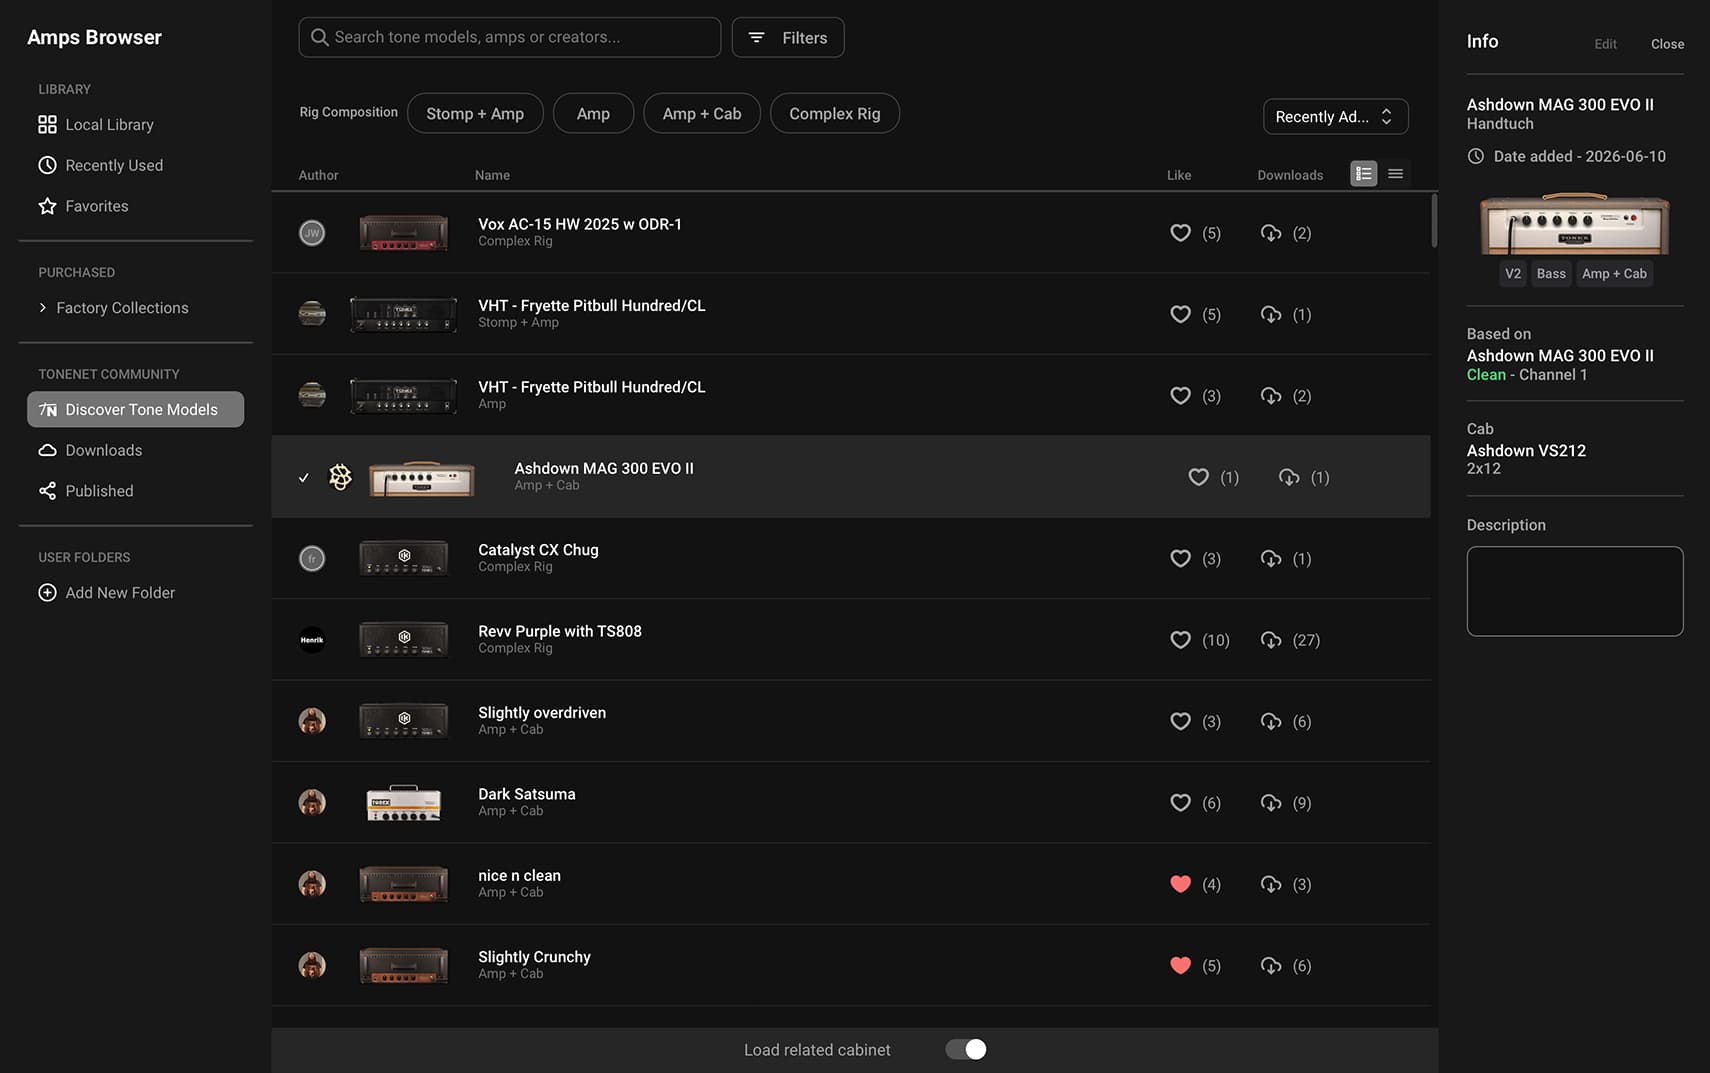Click the author icon on Ashdown row
The height and width of the screenshot is (1073, 1710).
[340, 477]
